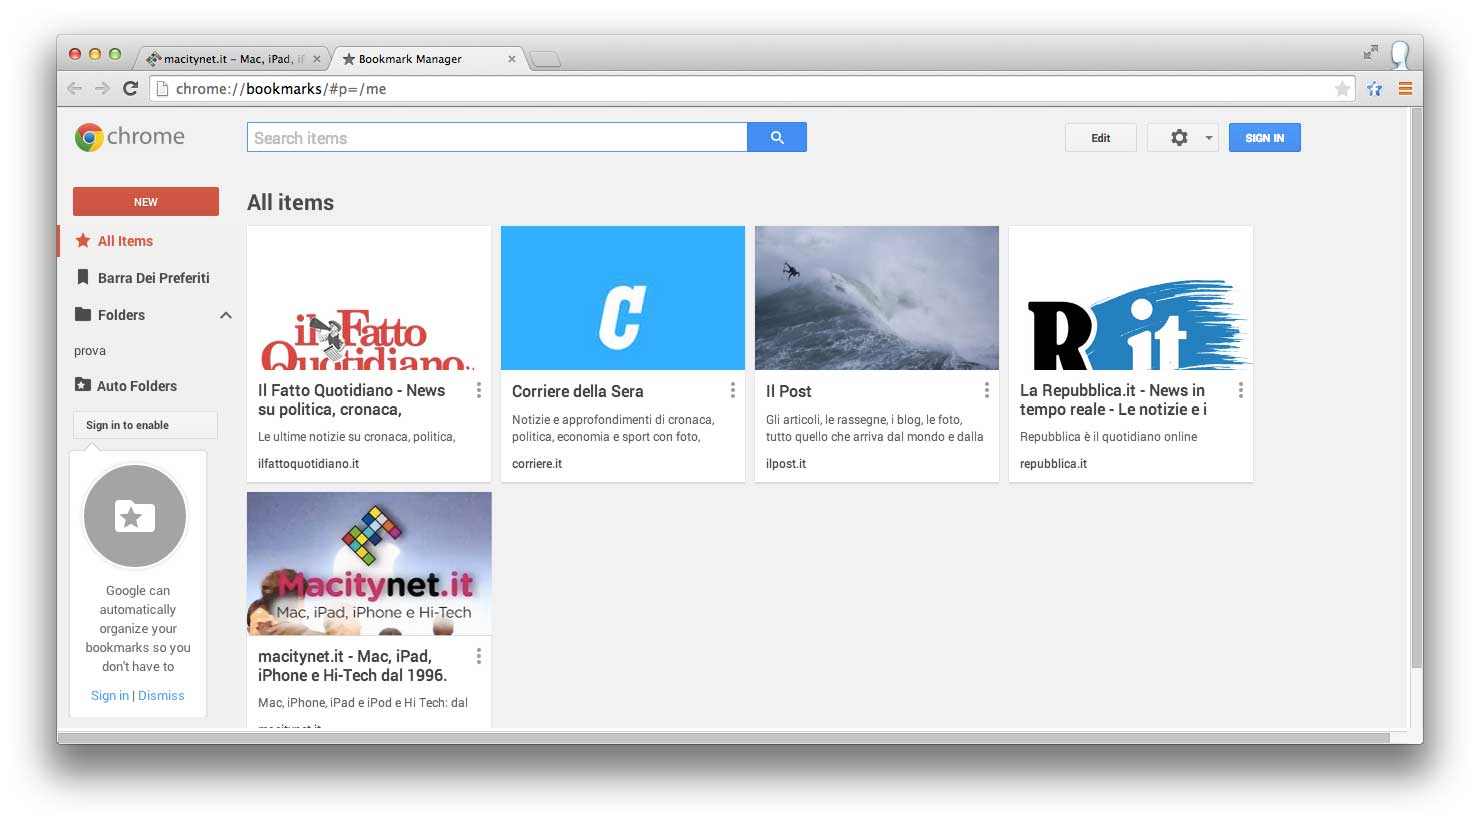The height and width of the screenshot is (823, 1480).
Task: Click the vertical scrollbar
Action: tap(1416, 390)
